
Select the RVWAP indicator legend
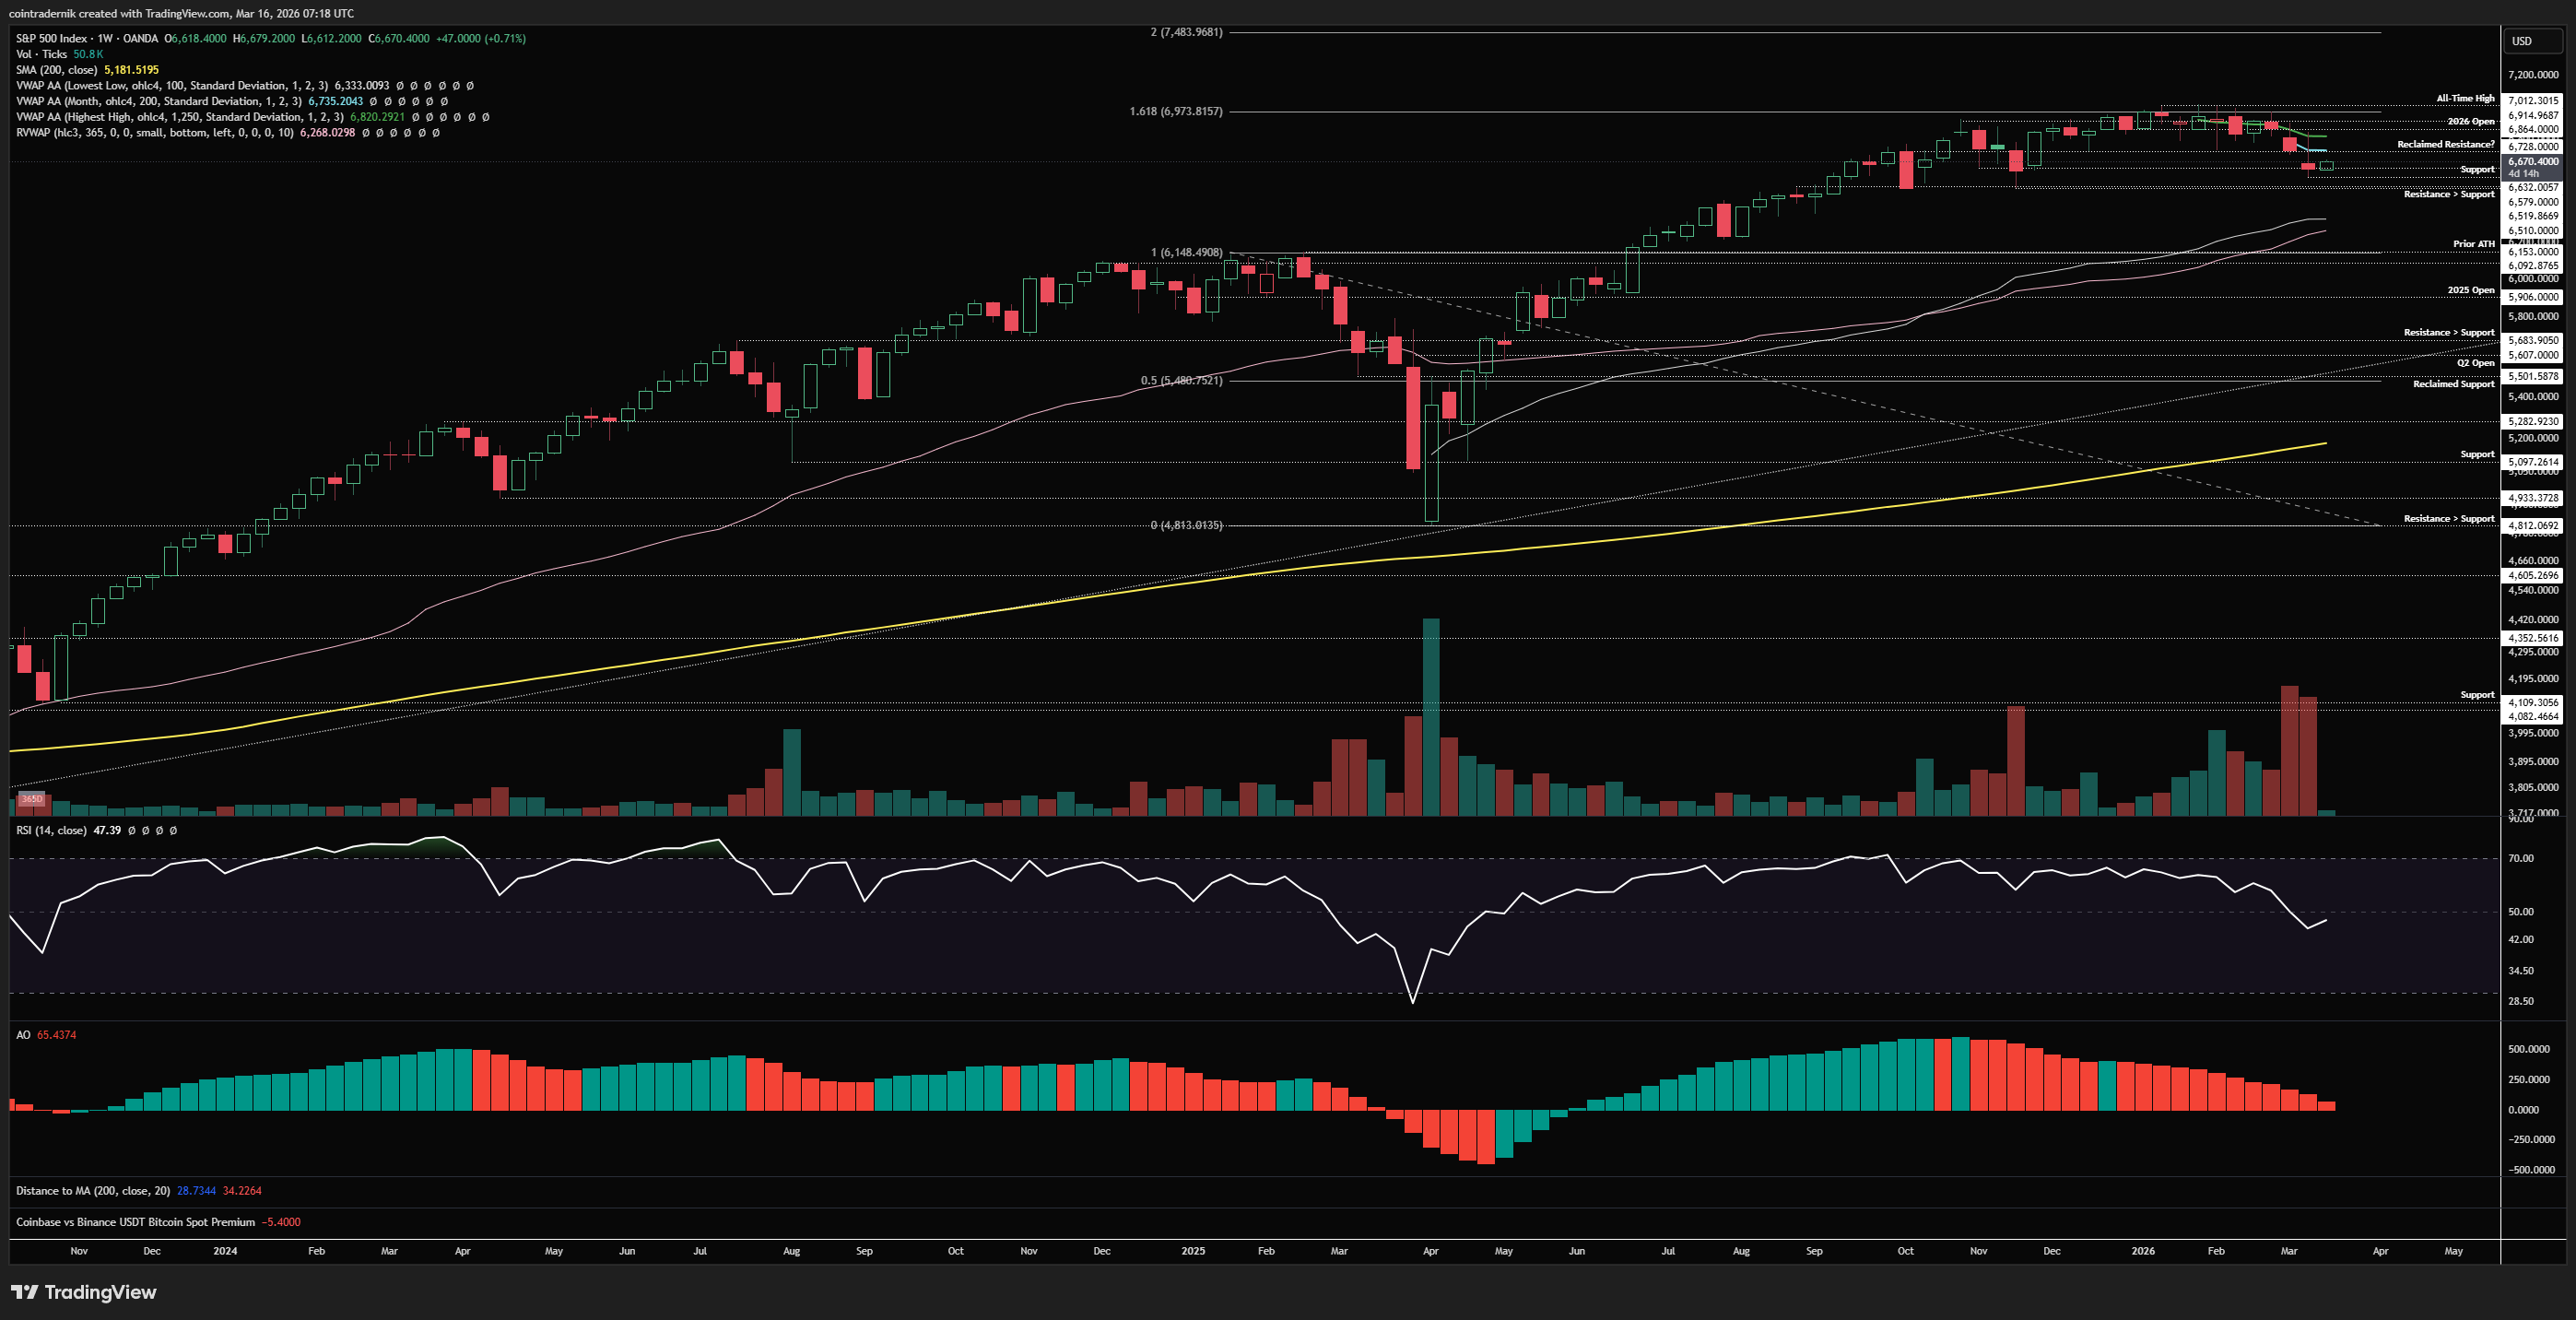tap(154, 132)
